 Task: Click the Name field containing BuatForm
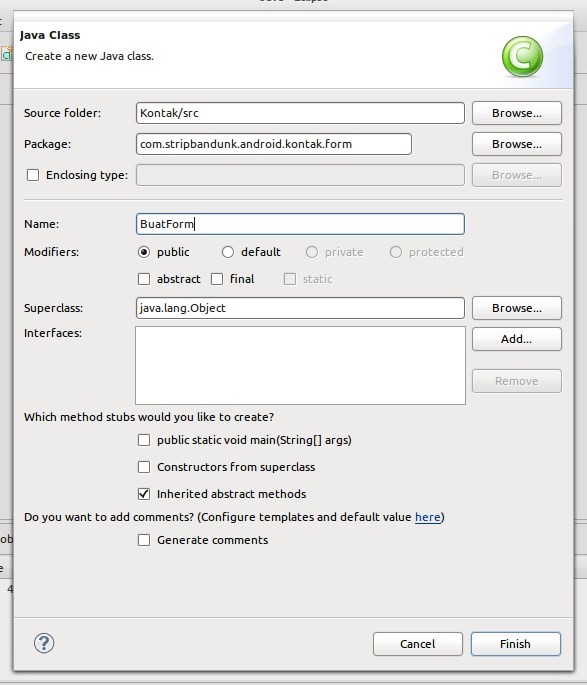[x=300, y=224]
